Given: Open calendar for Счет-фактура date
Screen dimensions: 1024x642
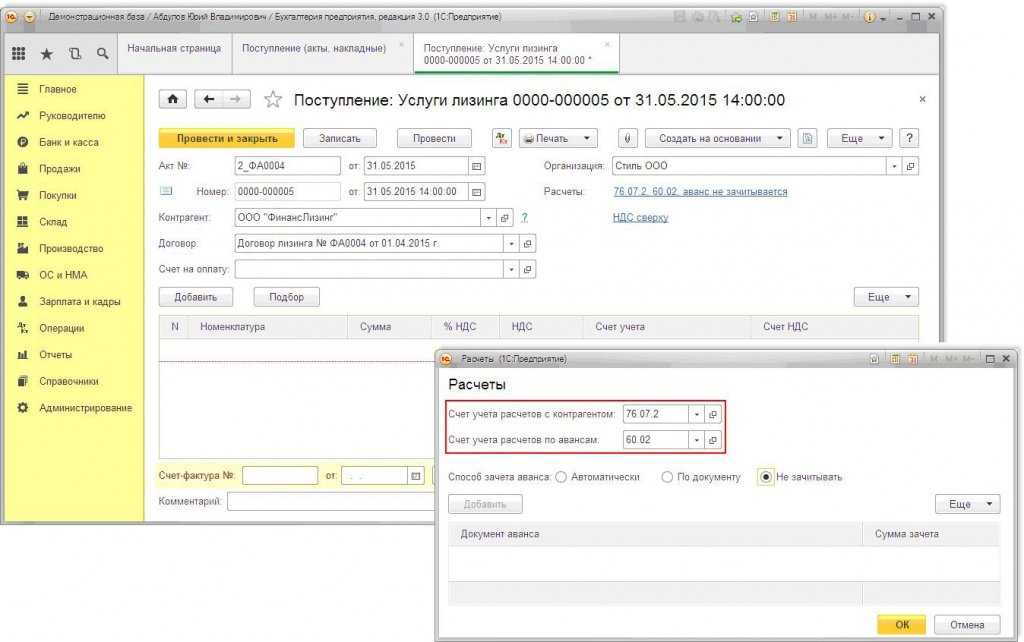Looking at the screenshot, I should (415, 476).
